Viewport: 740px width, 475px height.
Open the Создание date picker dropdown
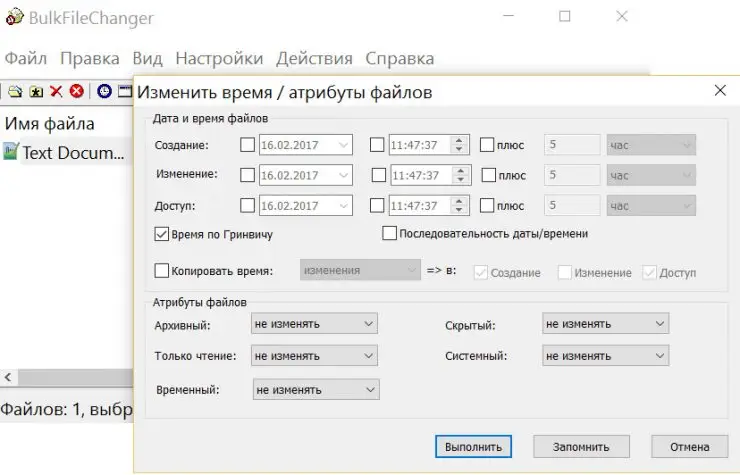[x=344, y=145]
